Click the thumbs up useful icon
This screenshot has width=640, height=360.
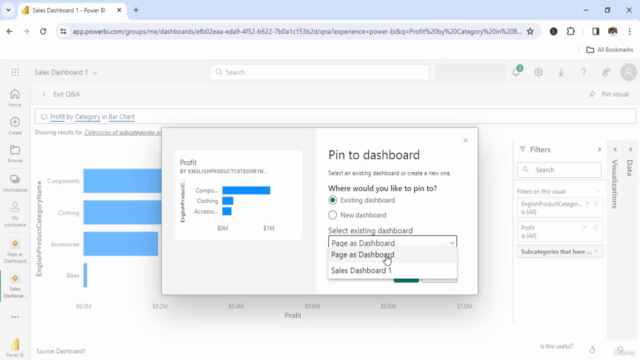point(592,350)
